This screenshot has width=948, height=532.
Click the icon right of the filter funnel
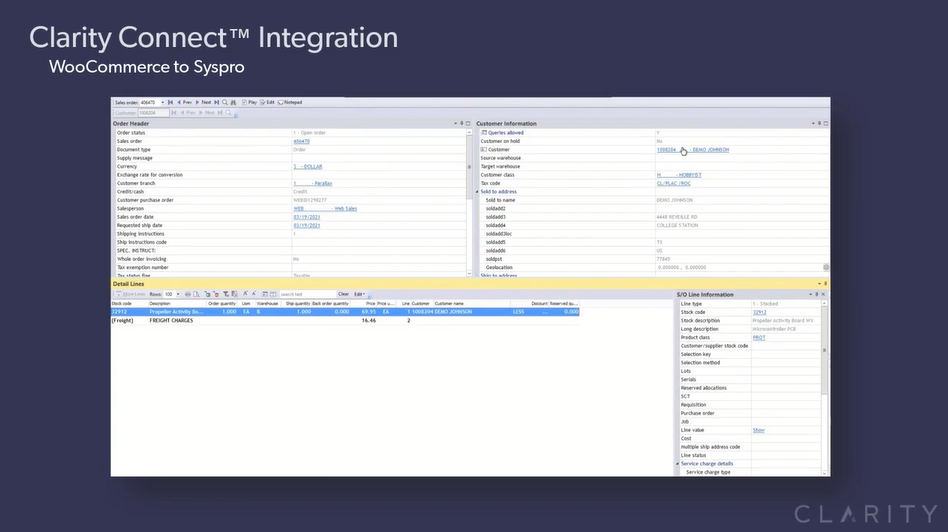(235, 294)
